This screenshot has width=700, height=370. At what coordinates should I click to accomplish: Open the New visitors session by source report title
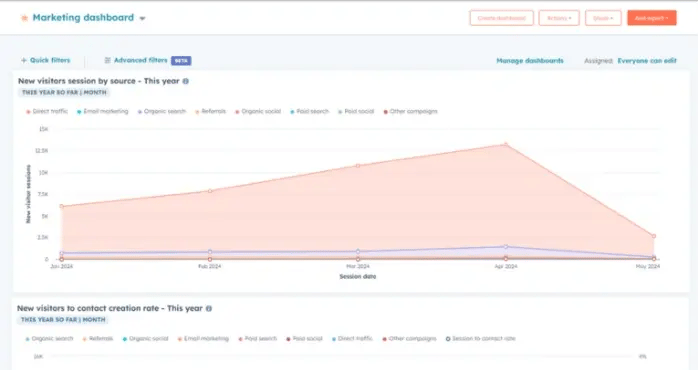[x=99, y=81]
